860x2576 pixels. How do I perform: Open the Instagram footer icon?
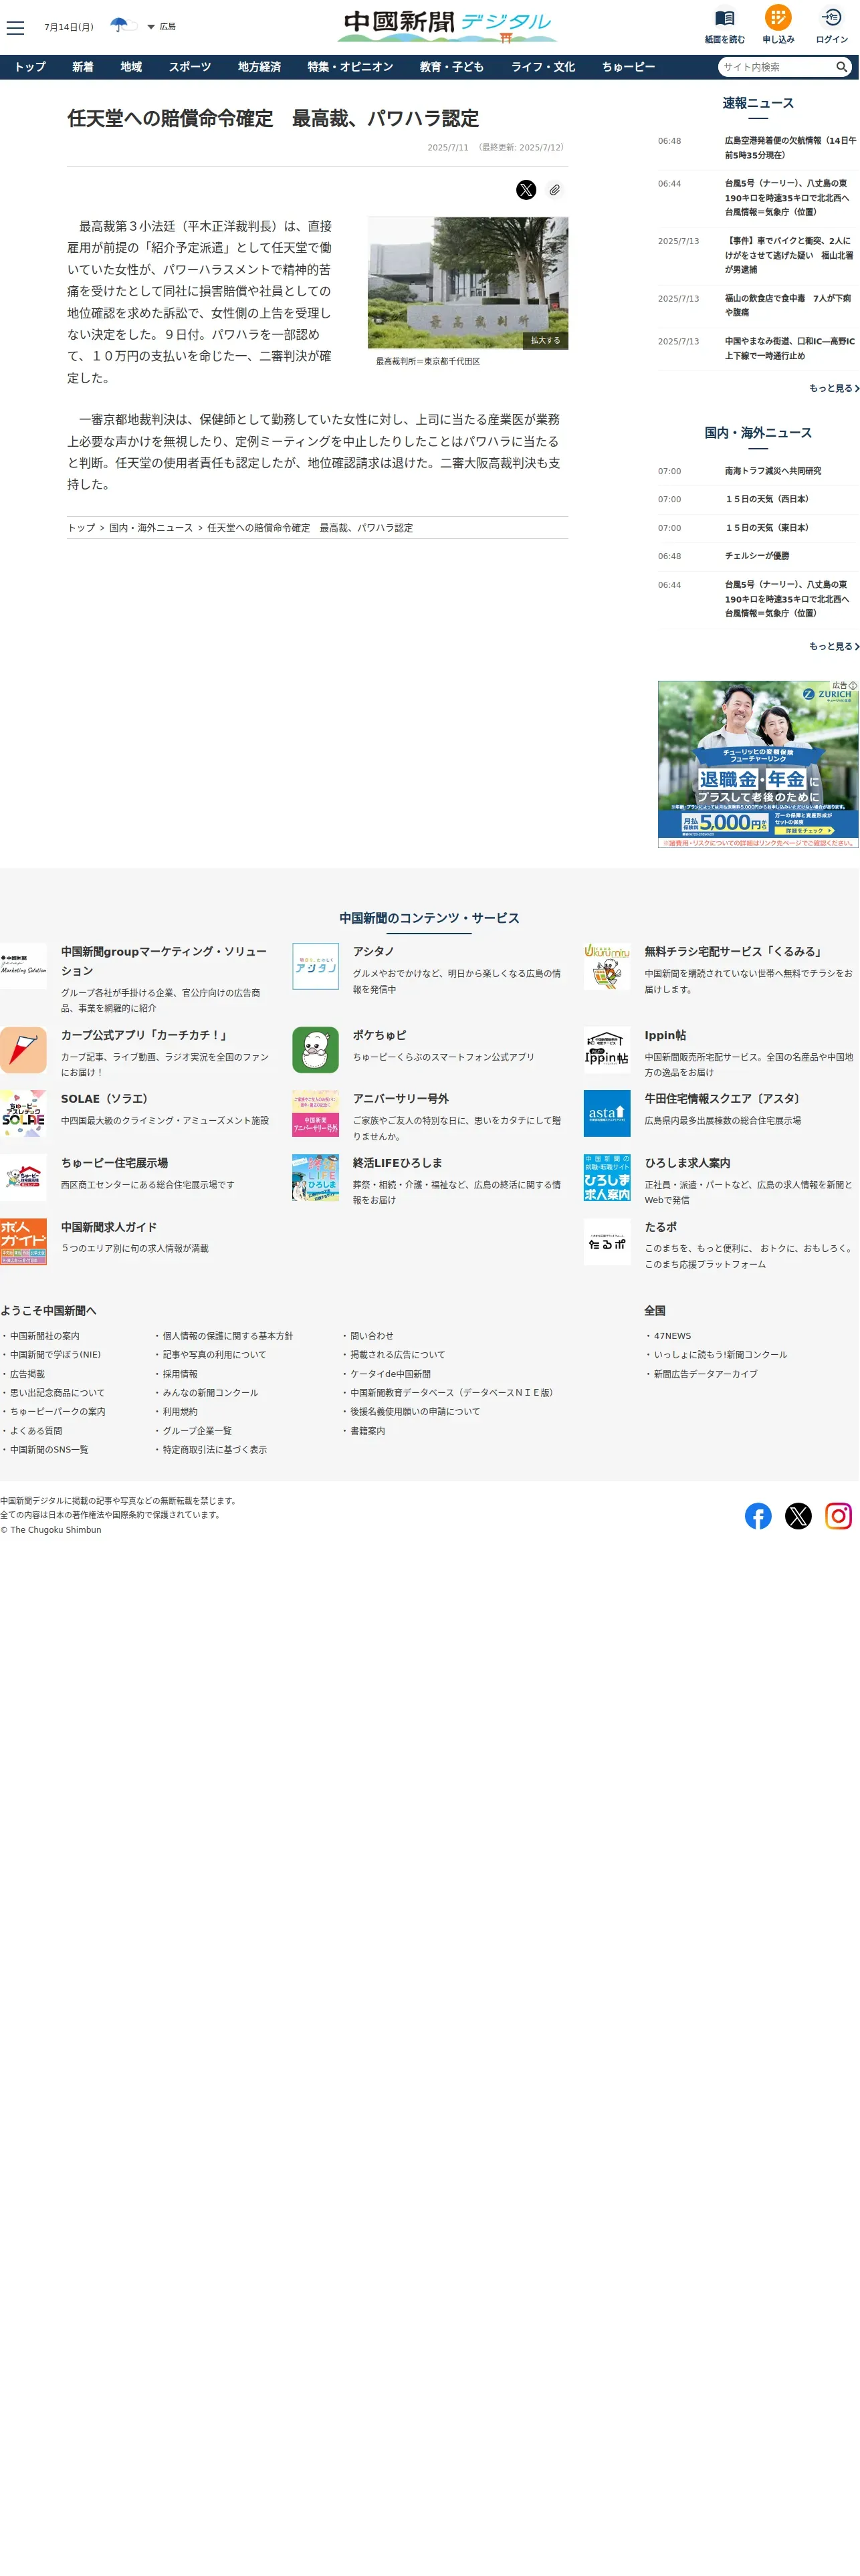coord(838,1517)
